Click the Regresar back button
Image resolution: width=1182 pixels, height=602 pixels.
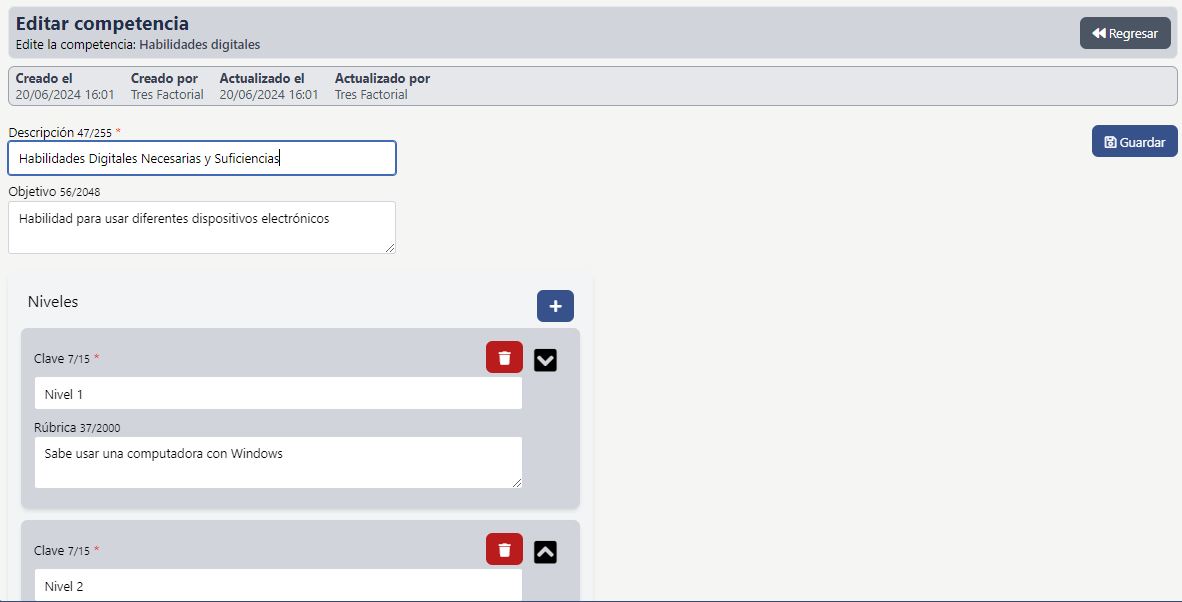pyautogui.click(x=1125, y=33)
